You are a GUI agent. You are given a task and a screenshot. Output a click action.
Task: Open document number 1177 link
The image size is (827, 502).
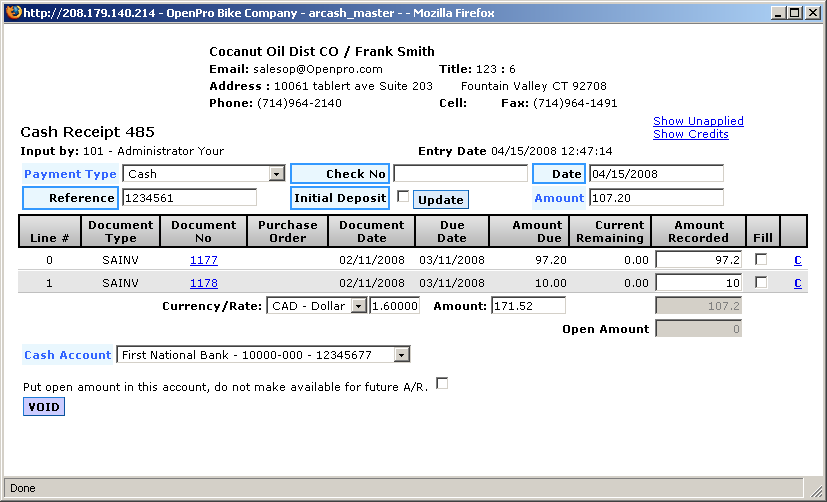pyautogui.click(x=203, y=260)
